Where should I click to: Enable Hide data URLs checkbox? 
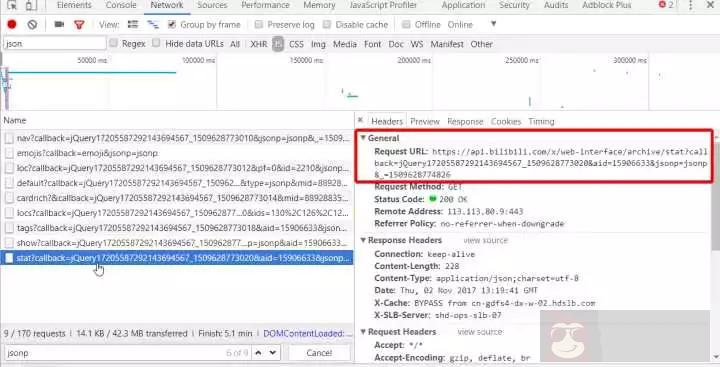[x=156, y=43]
